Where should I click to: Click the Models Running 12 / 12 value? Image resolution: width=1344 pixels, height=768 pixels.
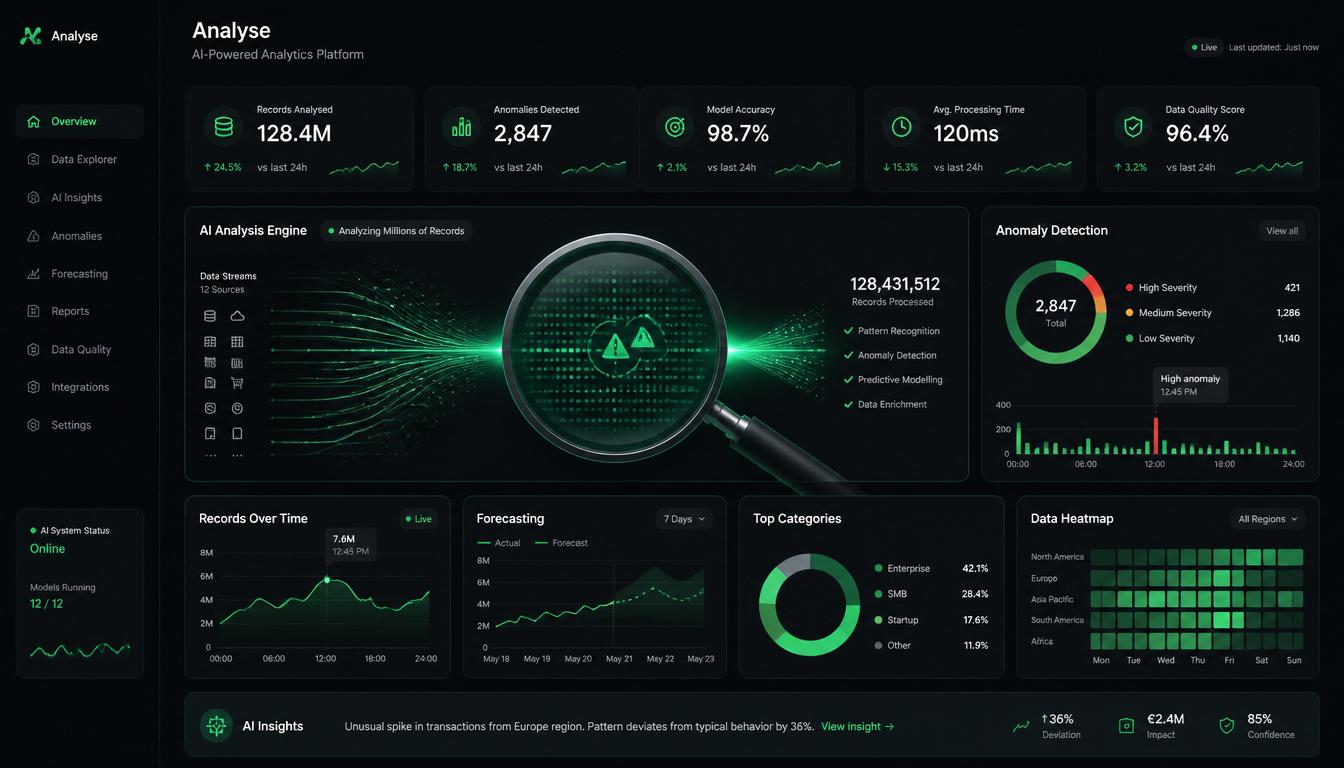(x=46, y=604)
